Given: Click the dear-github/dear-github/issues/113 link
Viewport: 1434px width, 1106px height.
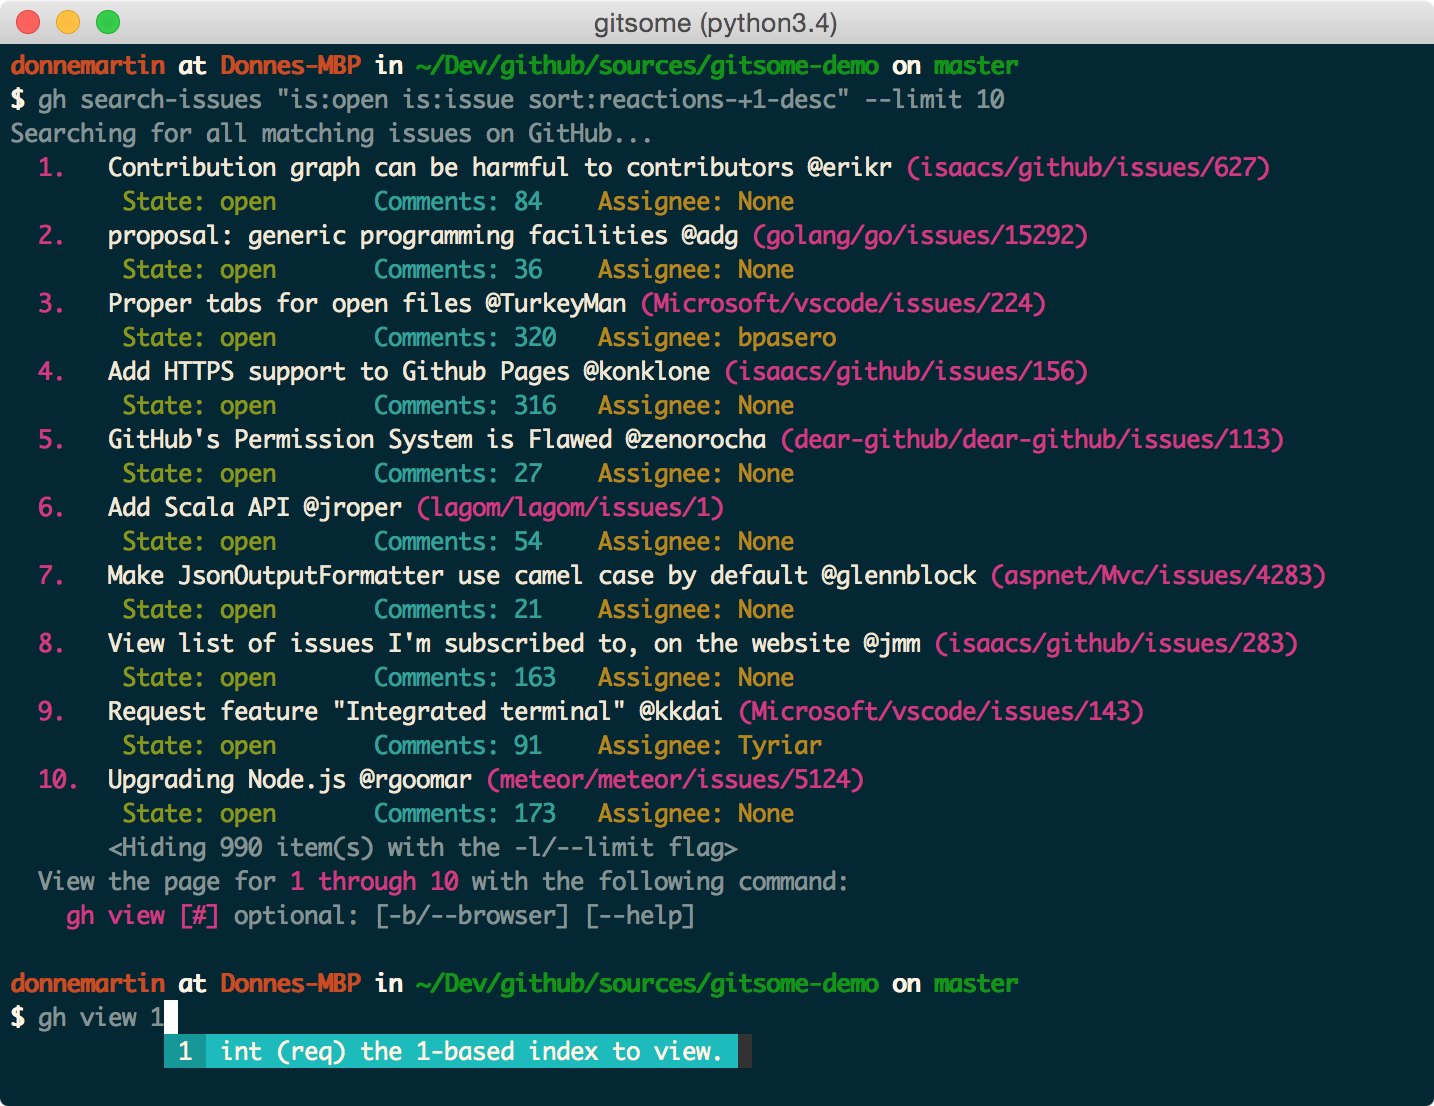Looking at the screenshot, I should [x=1032, y=439].
